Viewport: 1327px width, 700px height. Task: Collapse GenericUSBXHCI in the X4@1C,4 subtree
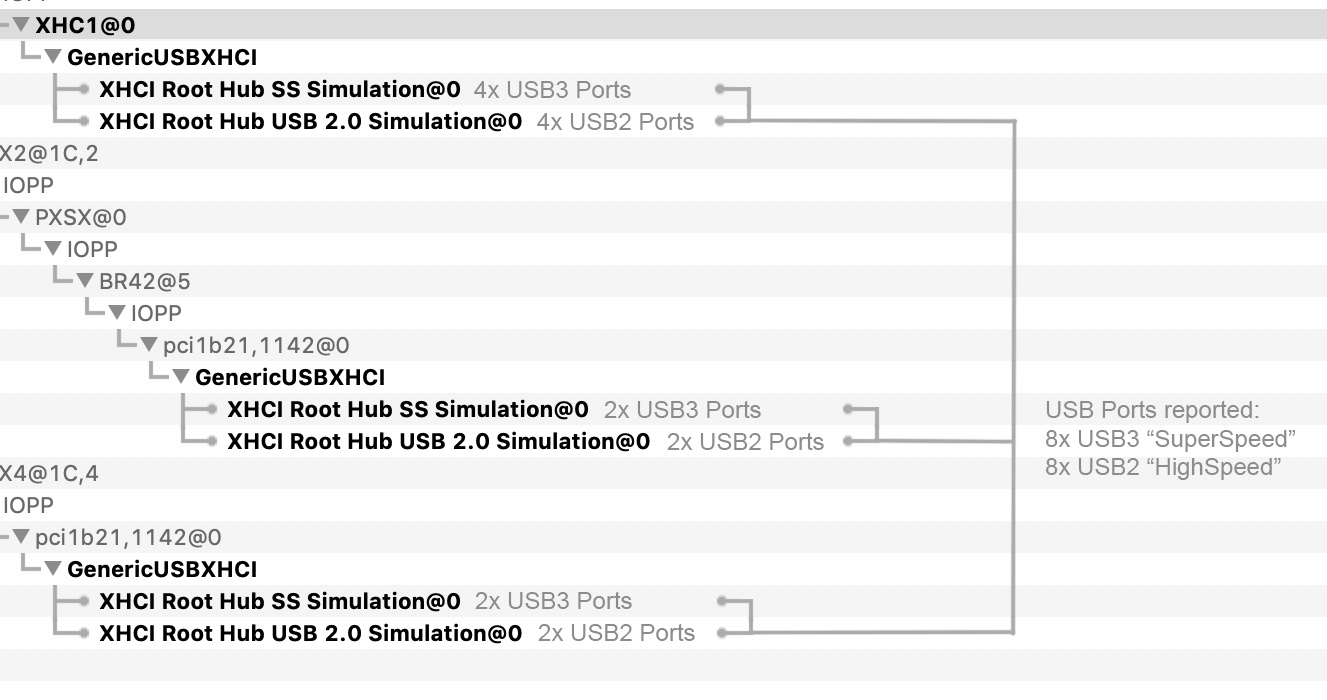pyautogui.click(x=54, y=570)
